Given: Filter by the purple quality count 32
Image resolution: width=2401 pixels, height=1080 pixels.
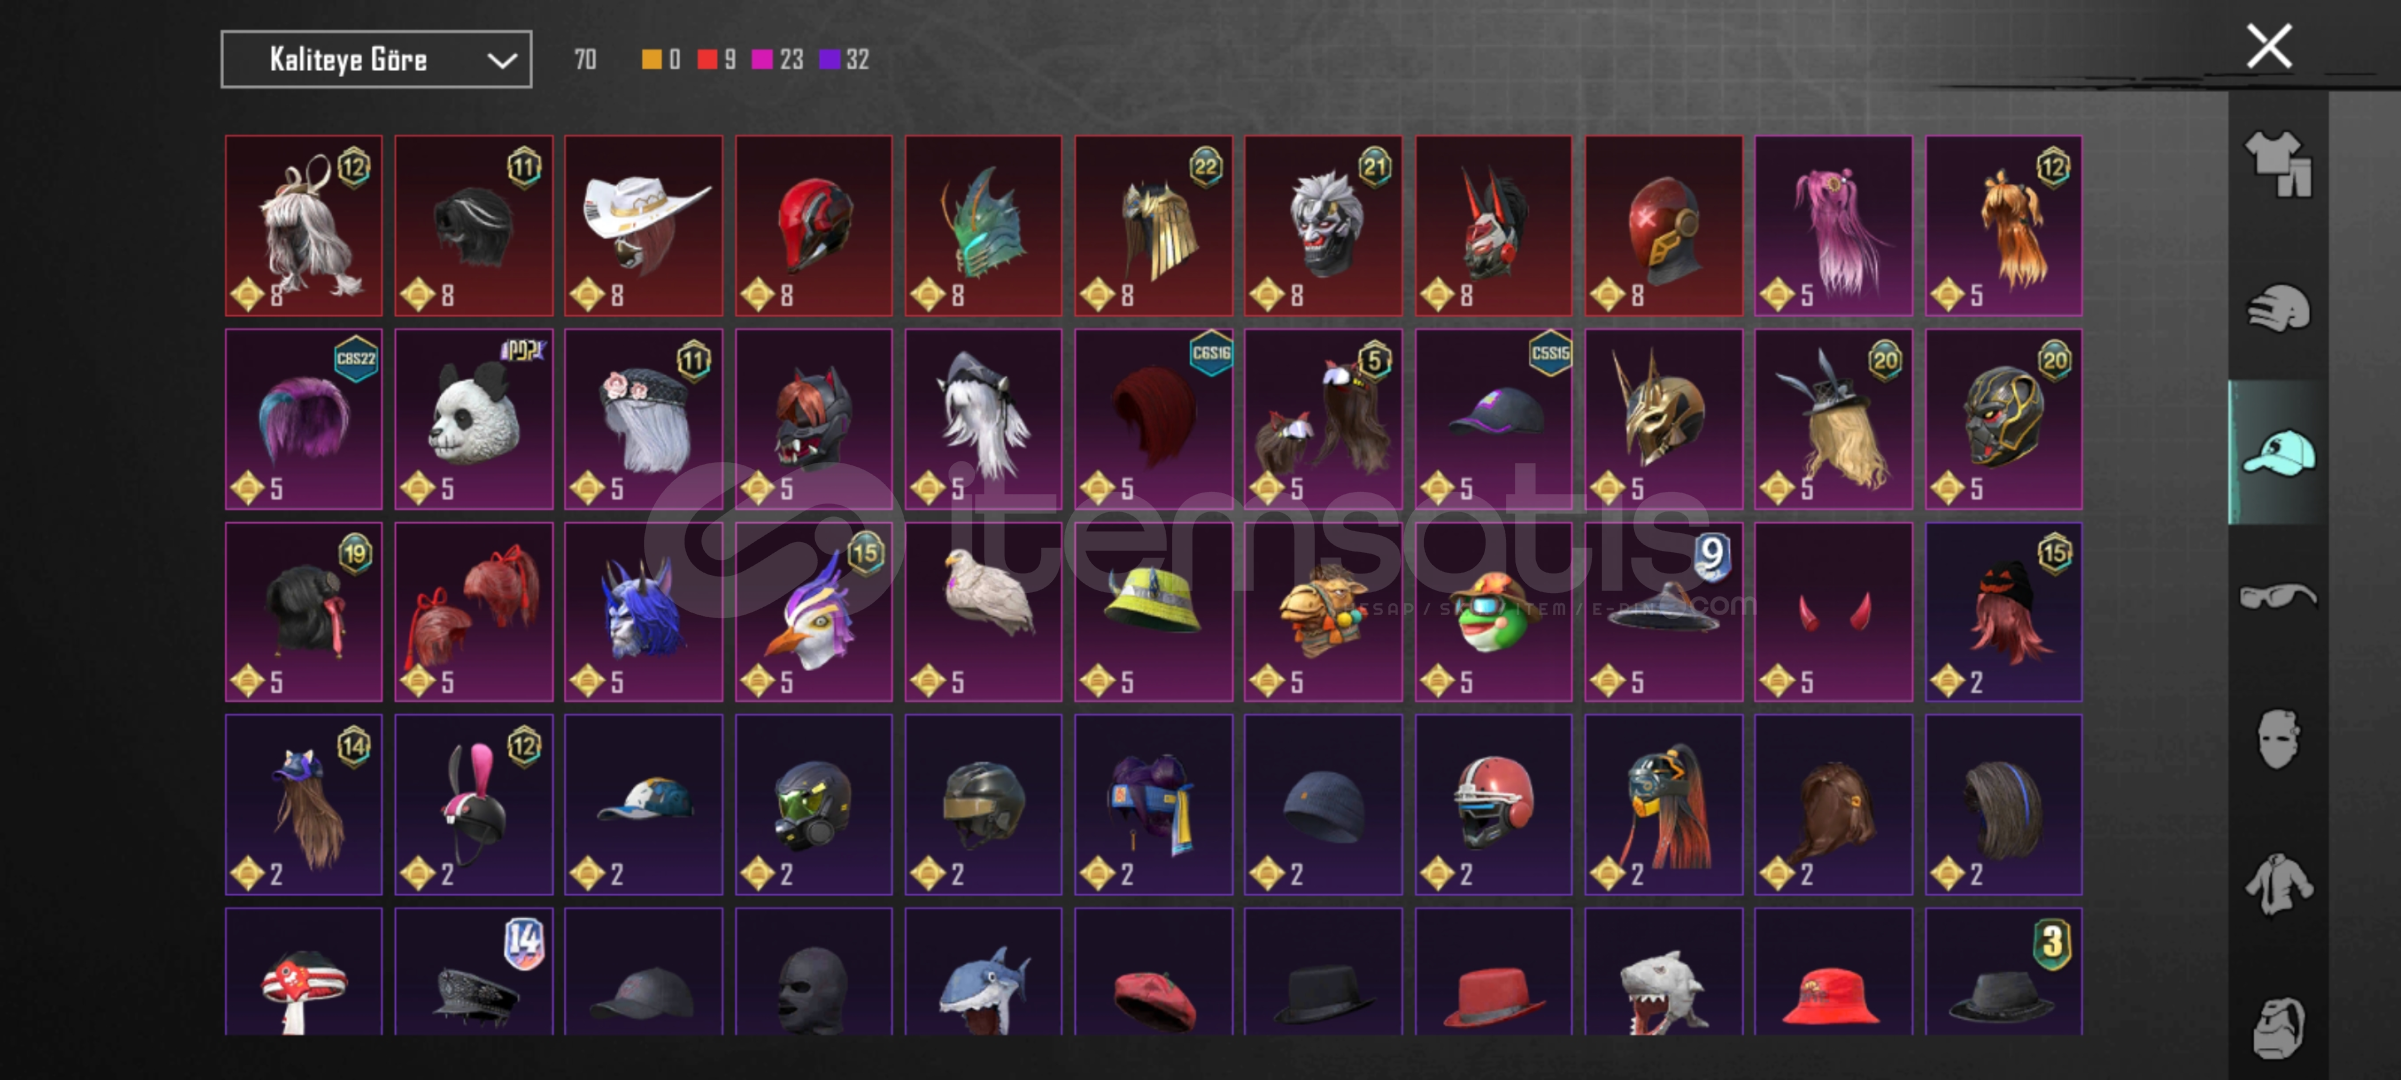Looking at the screenshot, I should [844, 60].
